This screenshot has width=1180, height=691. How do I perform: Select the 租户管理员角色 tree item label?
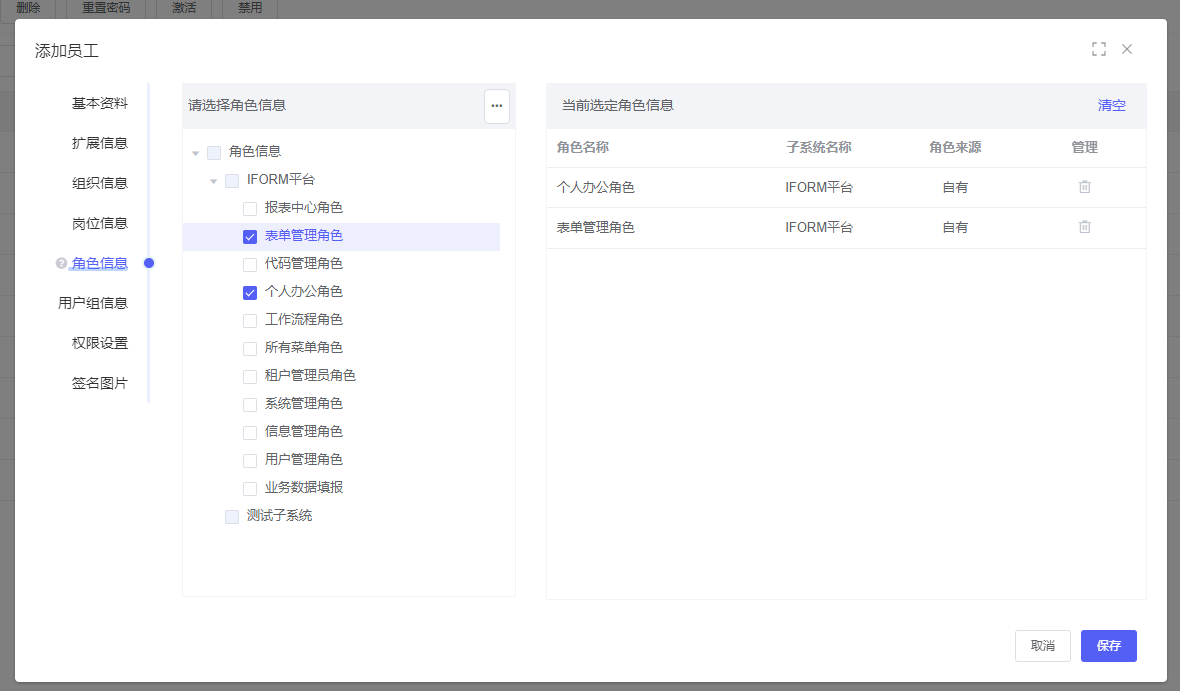(x=310, y=376)
